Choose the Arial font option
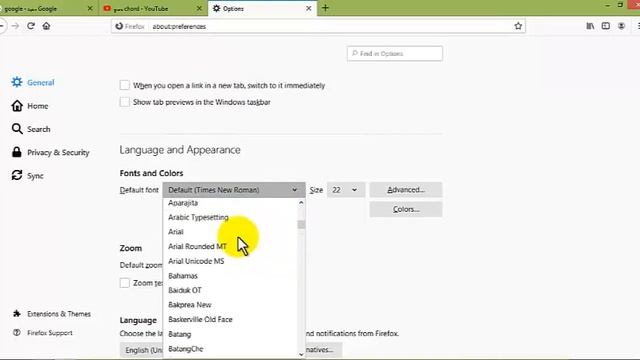 coord(231,232)
